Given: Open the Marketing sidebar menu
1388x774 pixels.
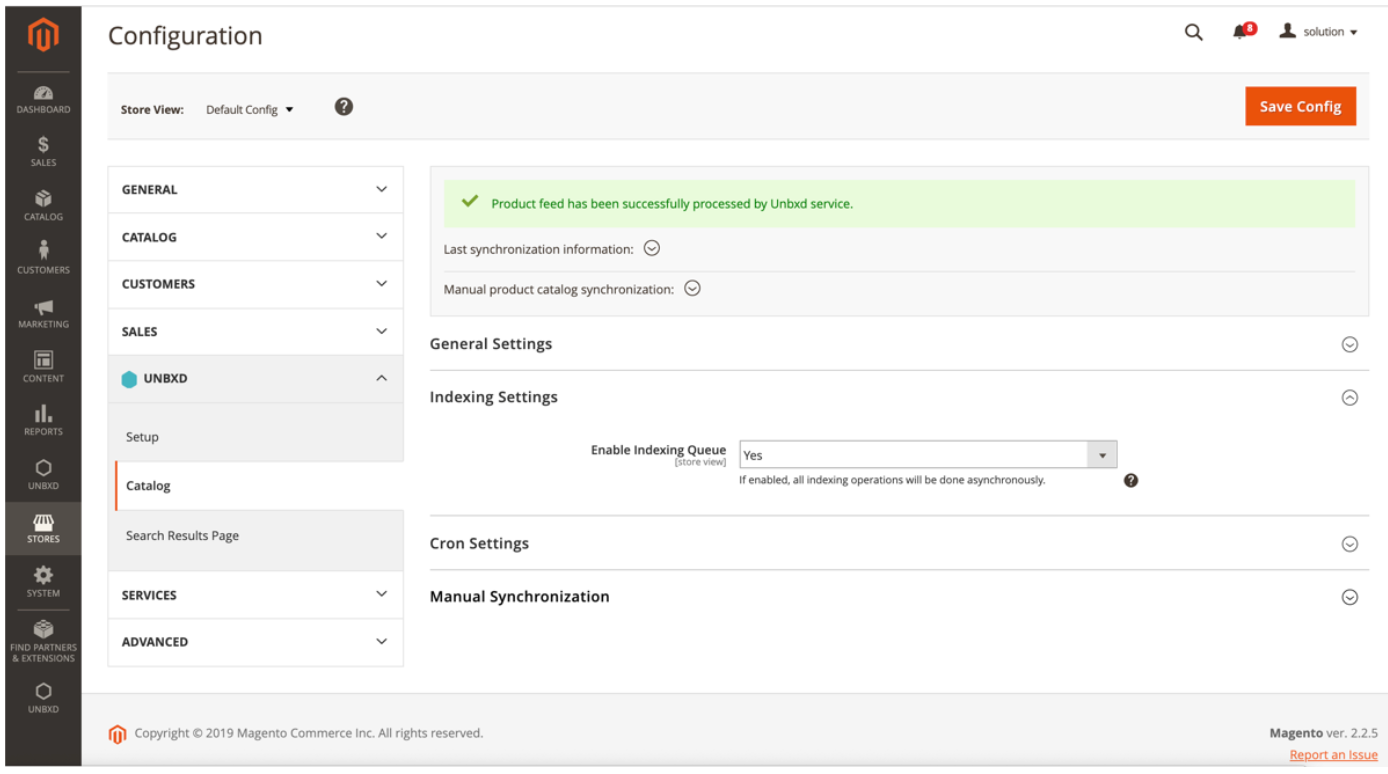Looking at the screenshot, I should click(43, 313).
